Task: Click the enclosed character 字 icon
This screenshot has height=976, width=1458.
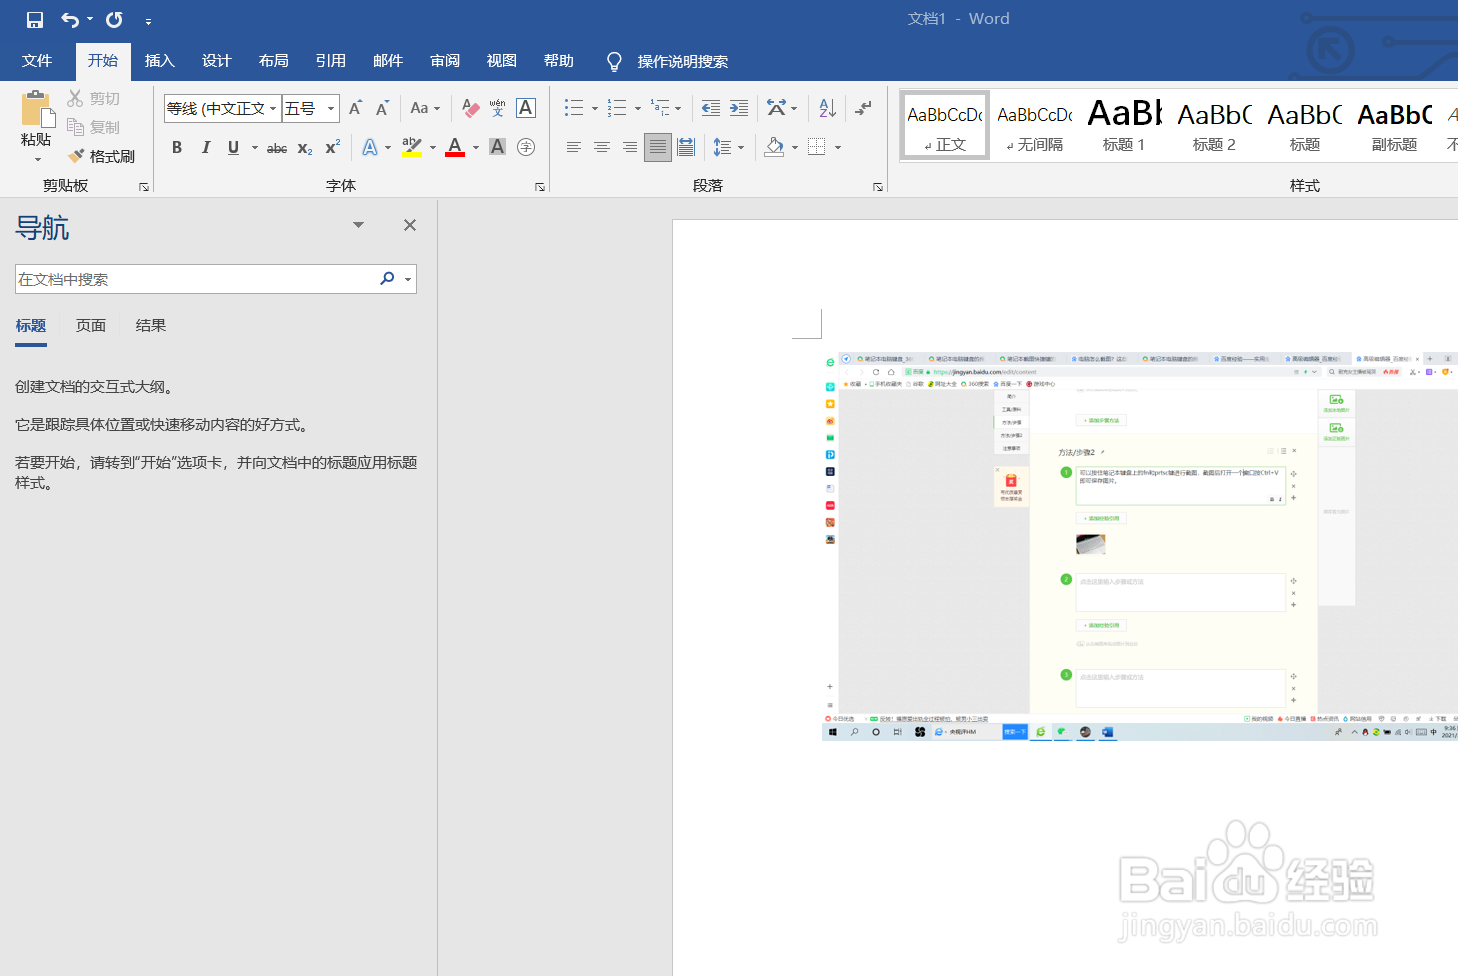Action: 526,147
